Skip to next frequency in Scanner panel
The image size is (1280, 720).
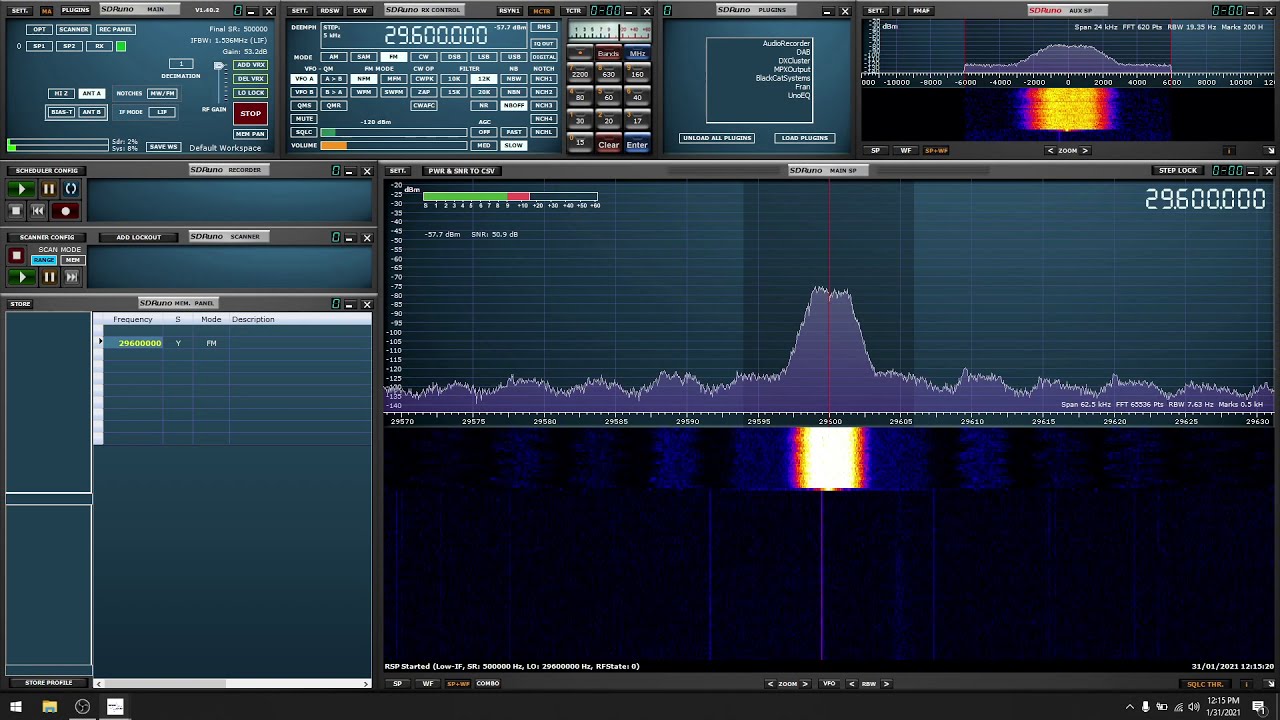(x=71, y=277)
